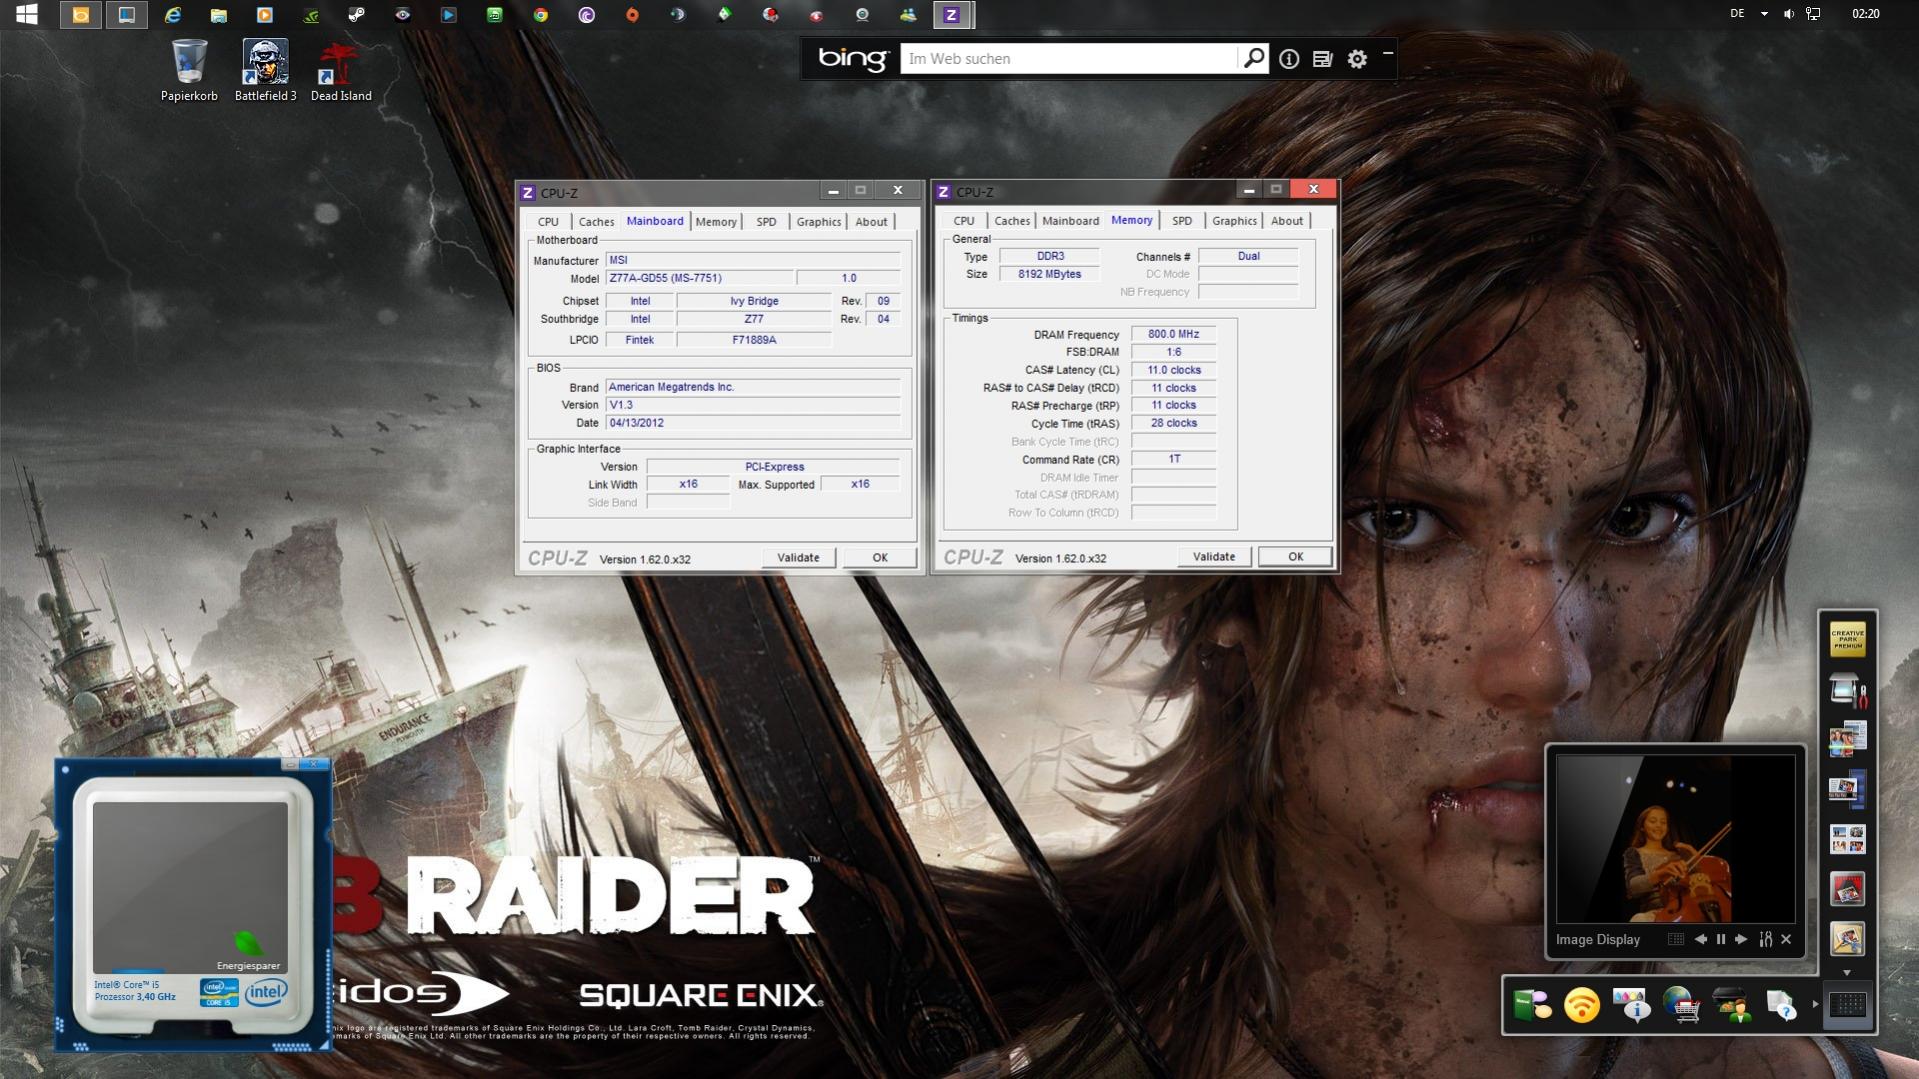1919x1079 pixels.
Task: Click the Bing search magnifier icon
Action: click(x=1253, y=59)
